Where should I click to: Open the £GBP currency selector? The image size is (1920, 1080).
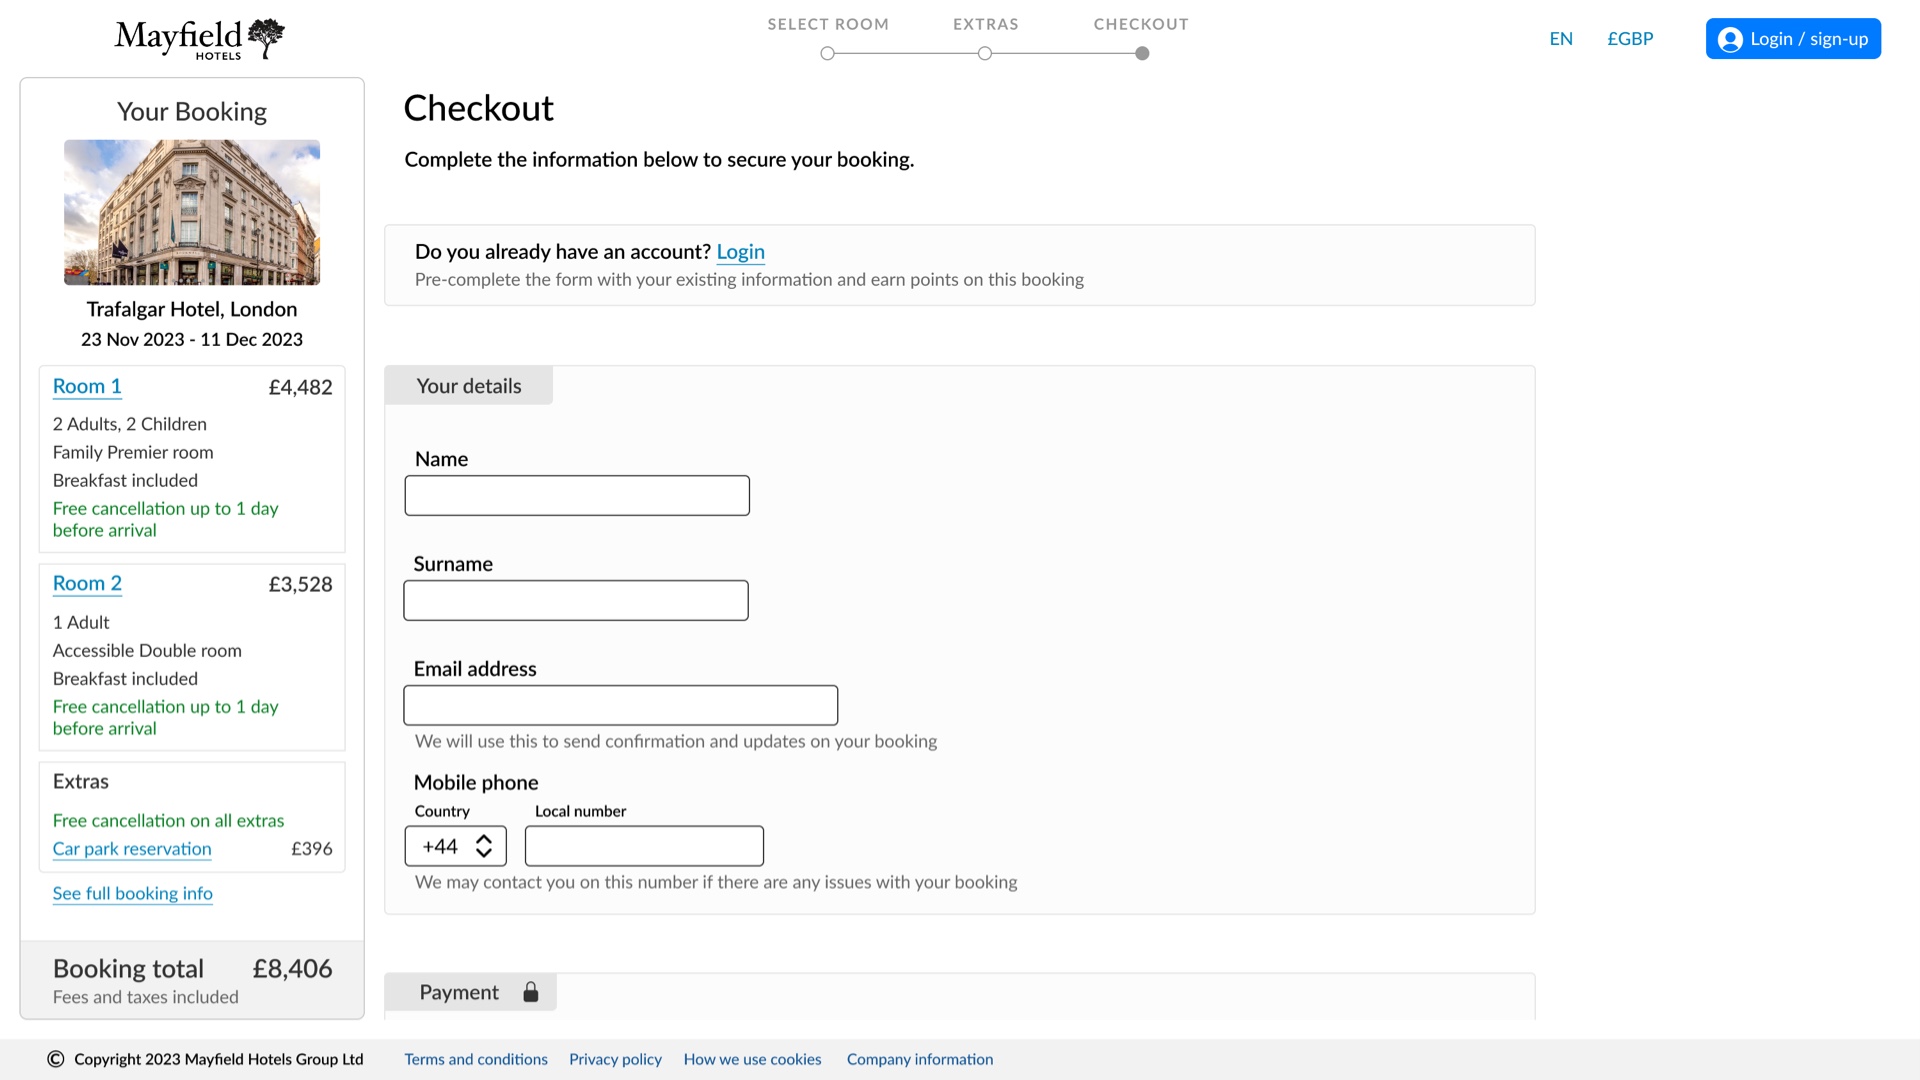pyautogui.click(x=1630, y=39)
